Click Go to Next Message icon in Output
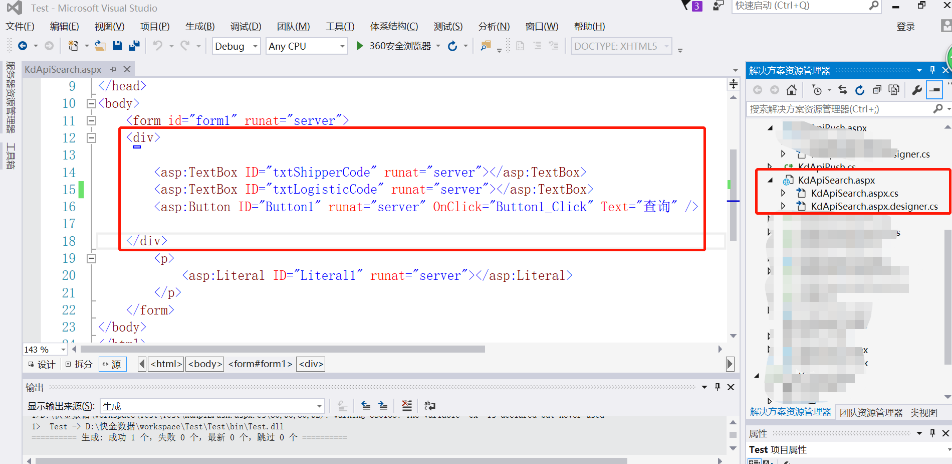Image resolution: width=952 pixels, height=464 pixels. (x=383, y=405)
